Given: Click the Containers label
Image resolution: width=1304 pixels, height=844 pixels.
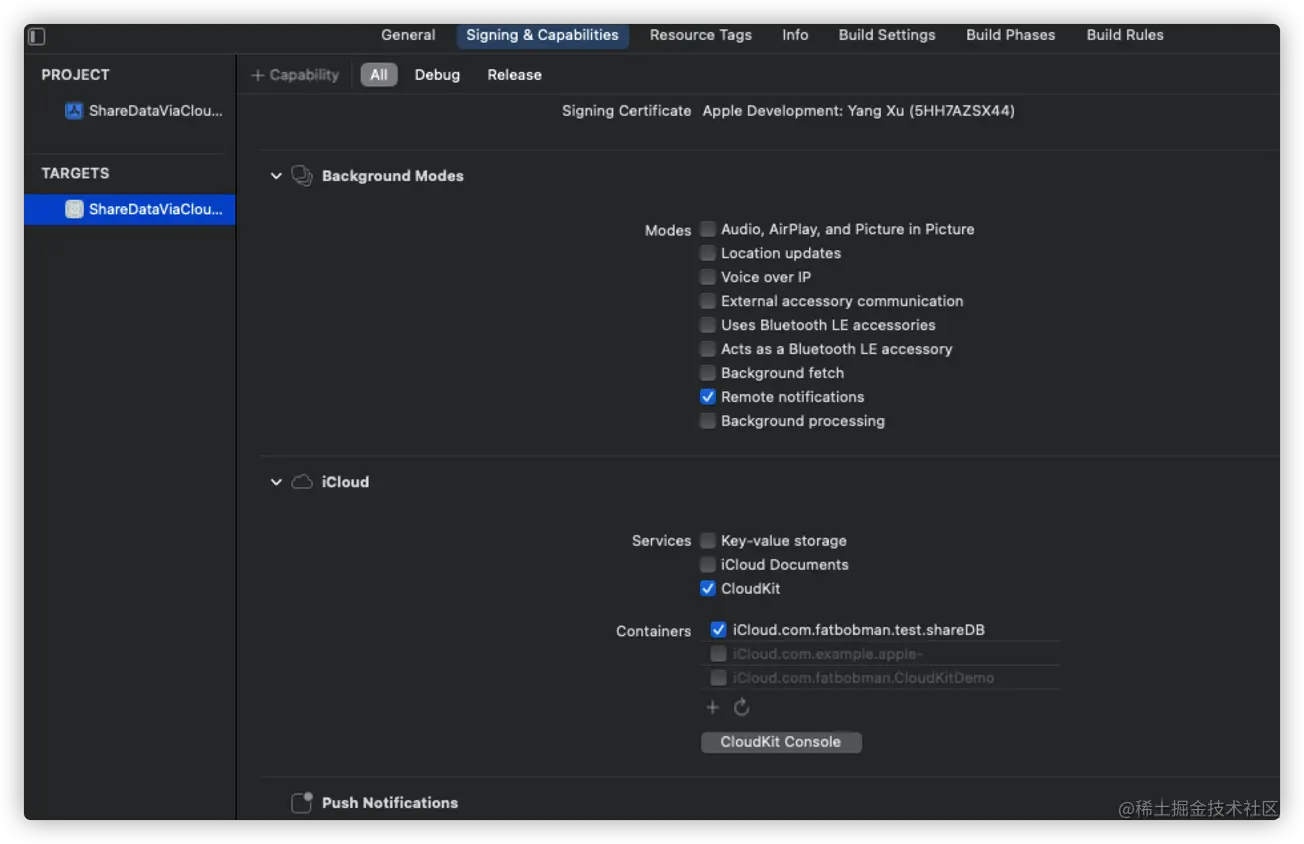Looking at the screenshot, I should [653, 631].
